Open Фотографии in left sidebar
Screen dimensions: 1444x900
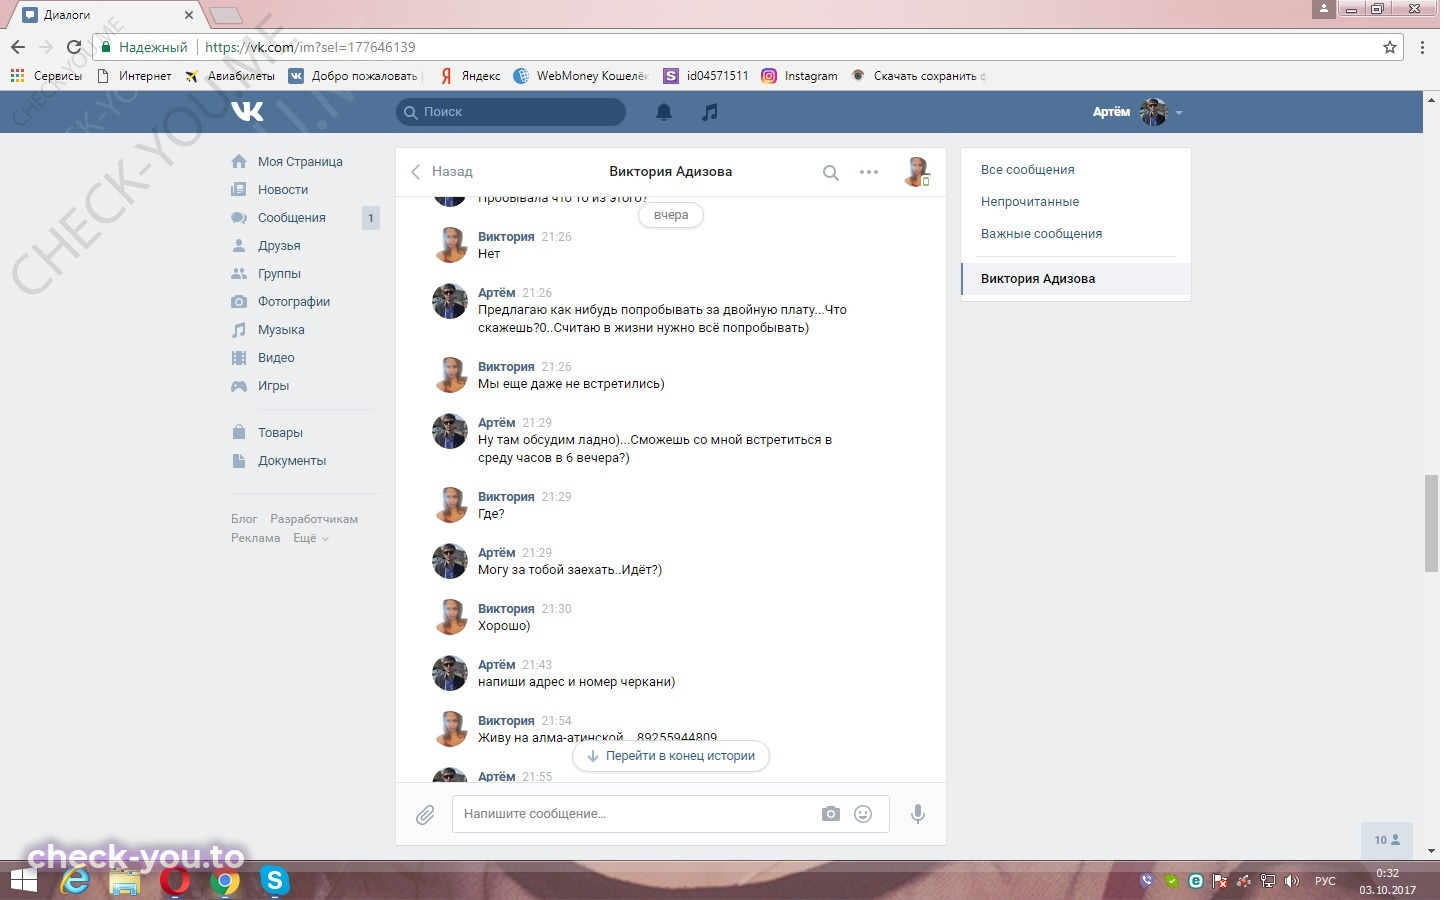294,302
